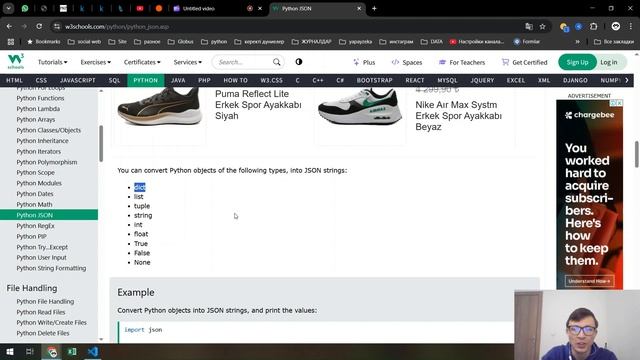Switch to the WhatsApp pinned tab
The height and width of the screenshot is (360, 640).
(25, 8)
